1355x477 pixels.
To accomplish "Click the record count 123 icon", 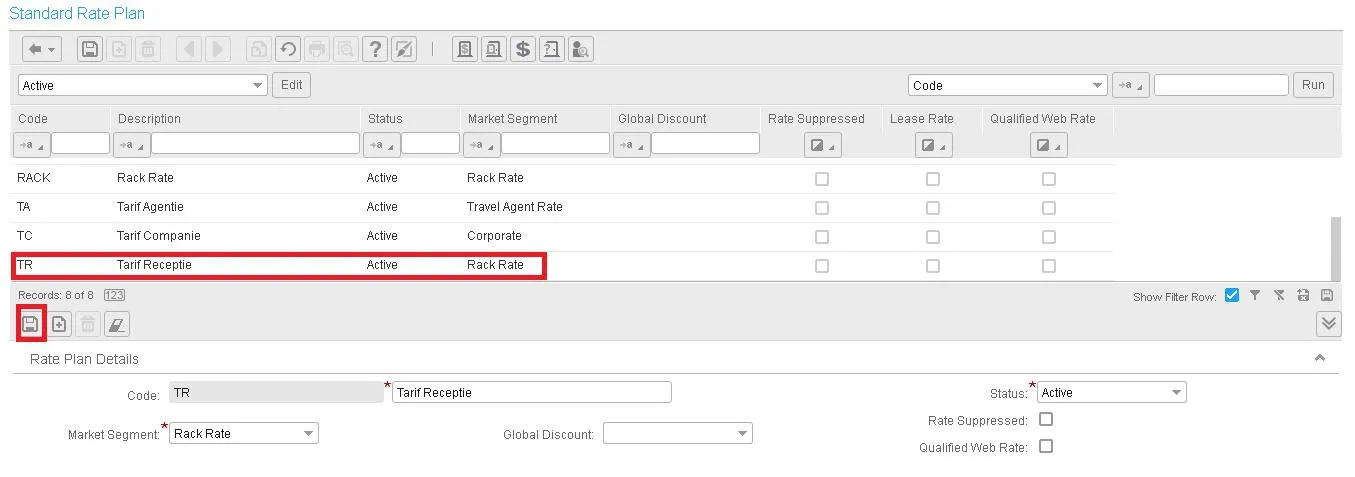I will click(x=114, y=295).
